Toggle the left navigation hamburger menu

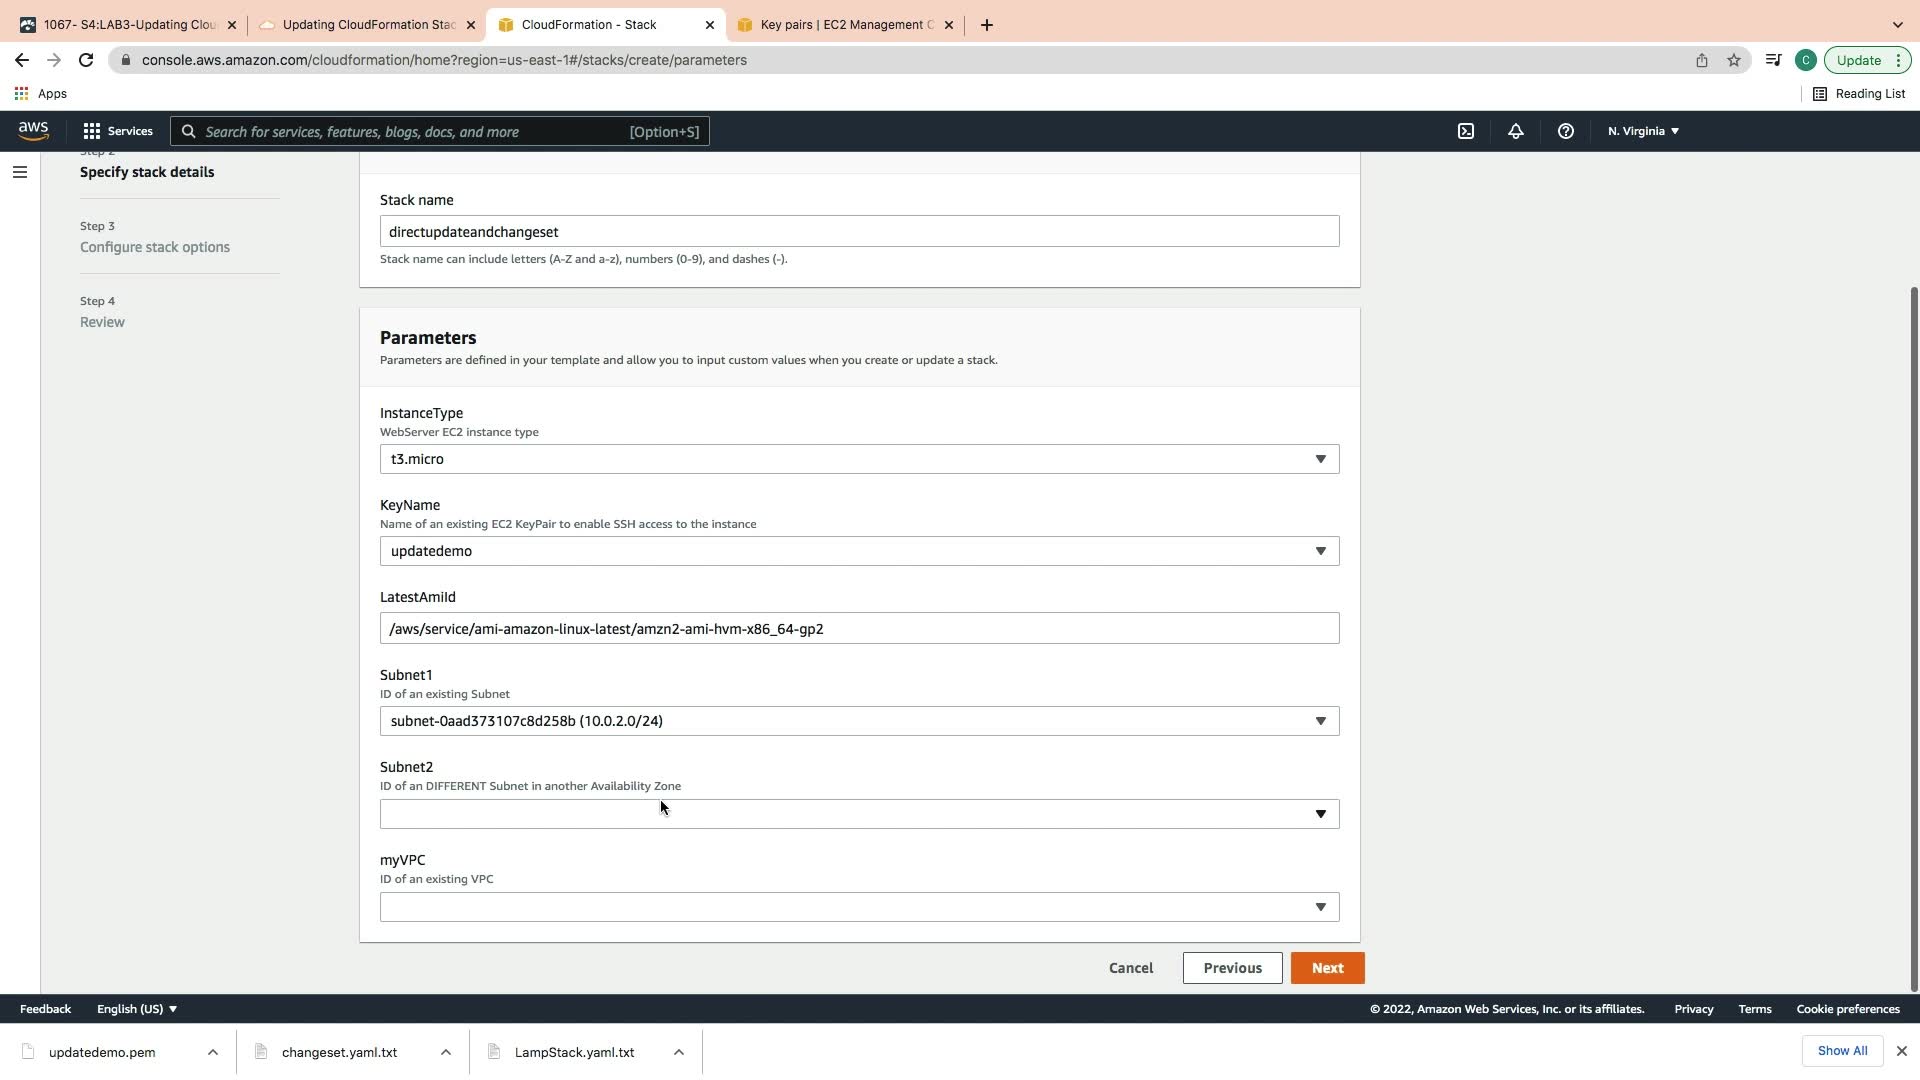(x=19, y=172)
